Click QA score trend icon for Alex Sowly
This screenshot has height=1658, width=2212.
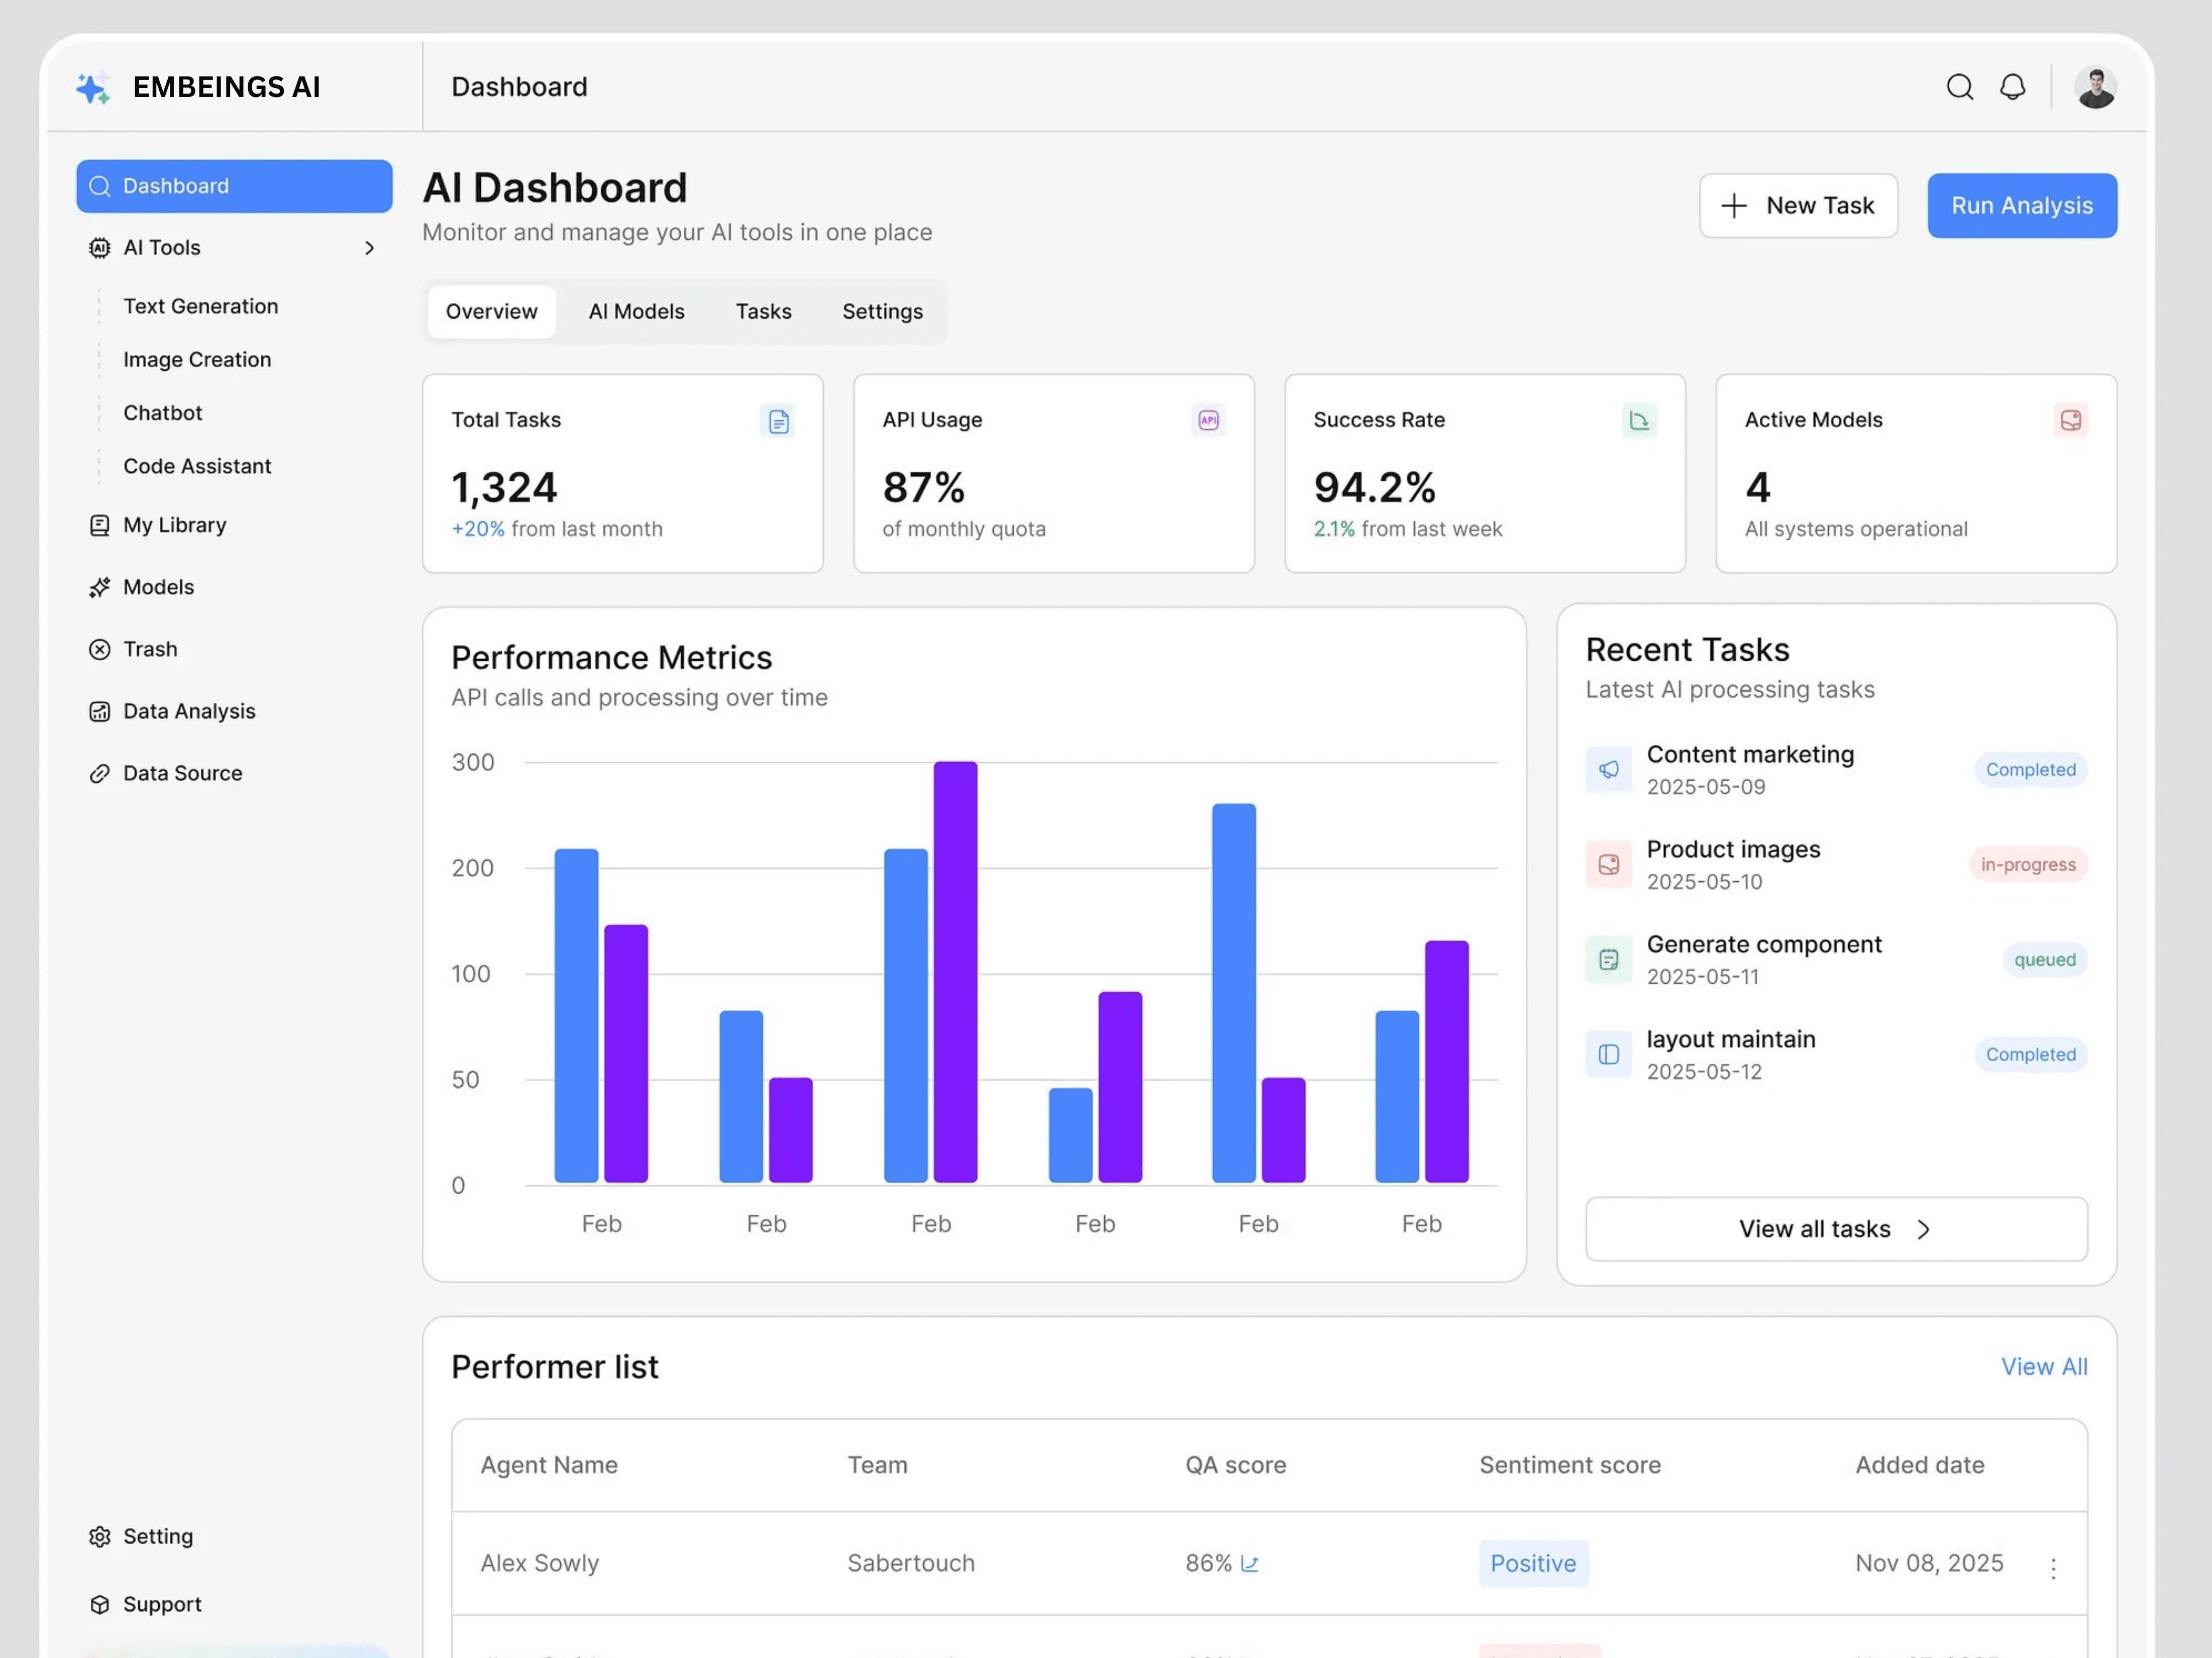point(1249,1563)
